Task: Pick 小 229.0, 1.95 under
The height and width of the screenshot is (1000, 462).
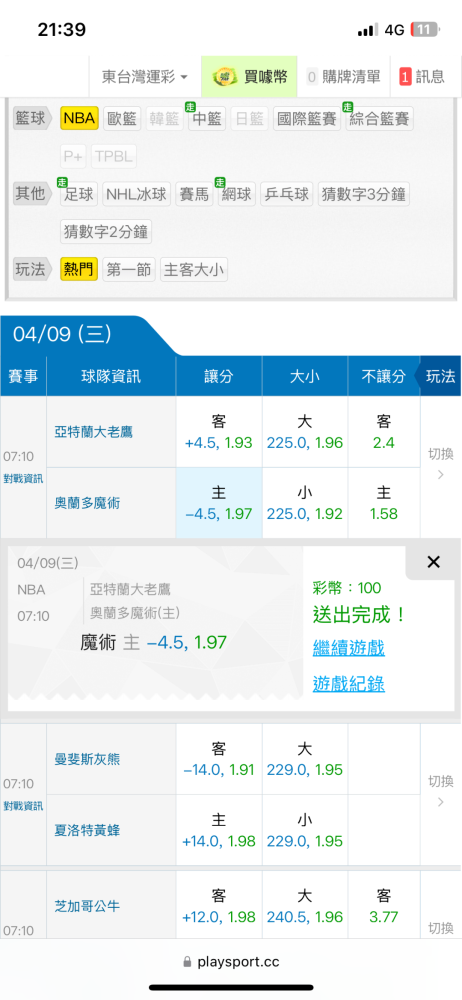Action: [304, 830]
